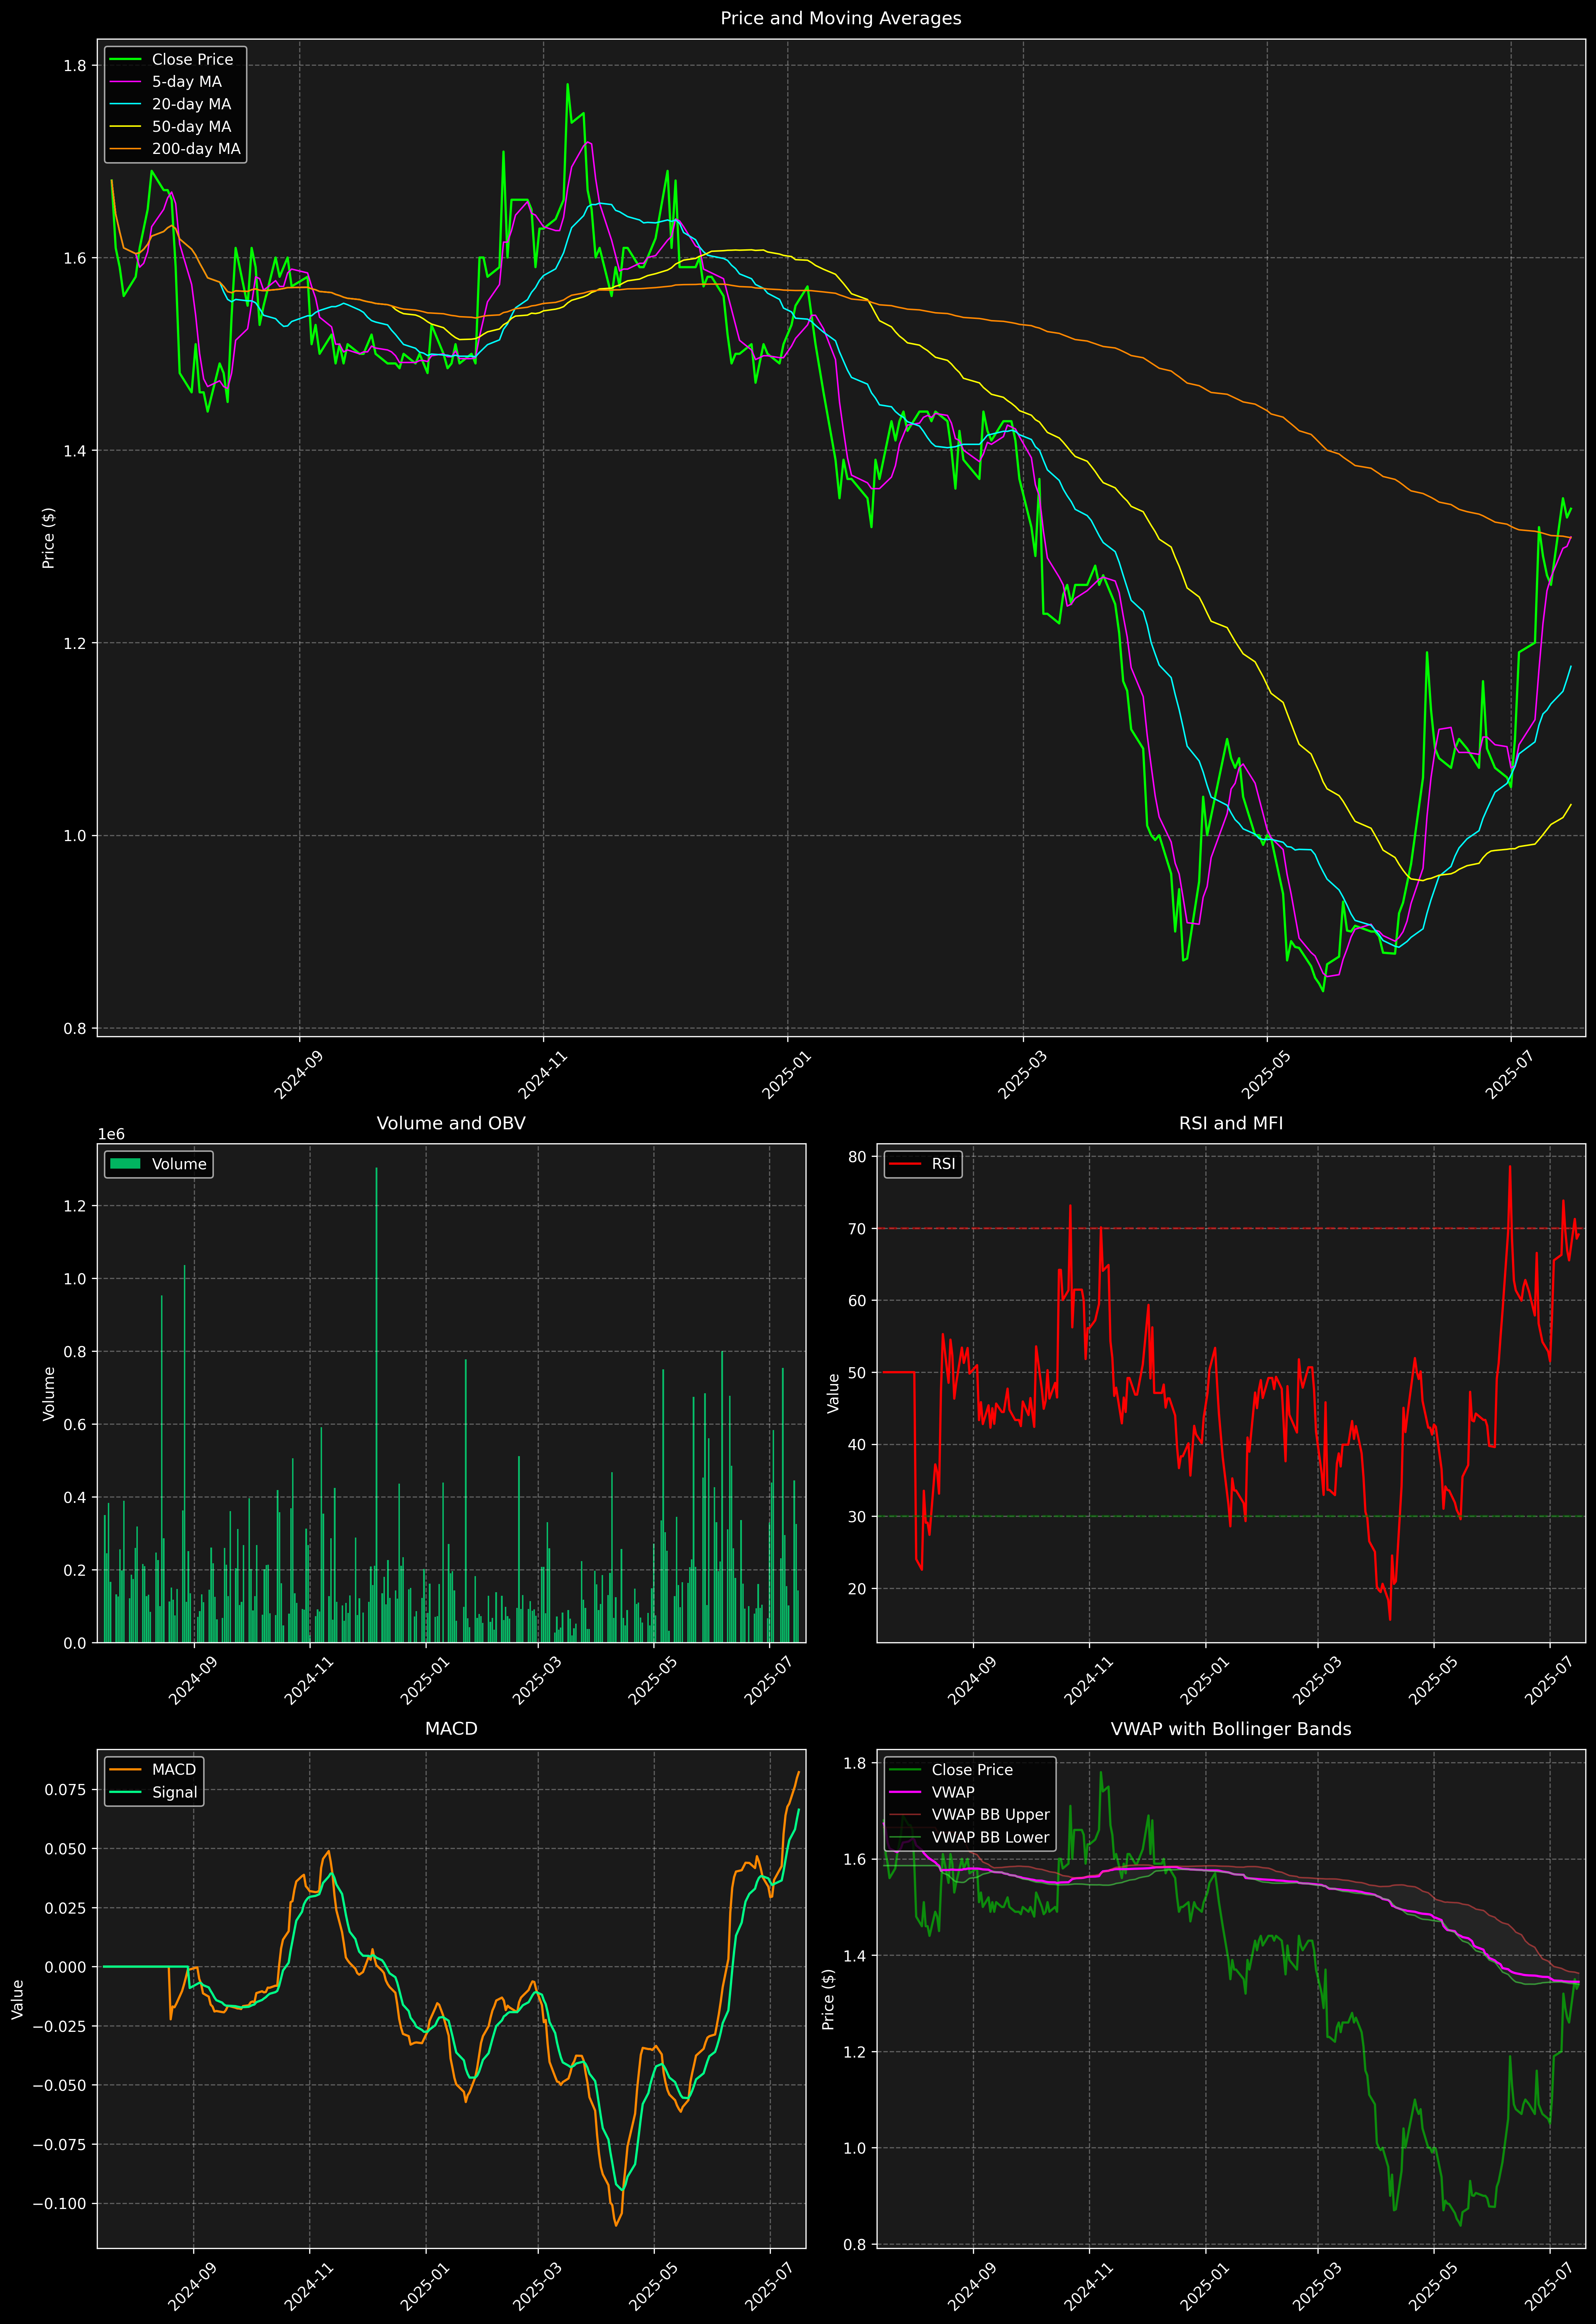Click the green dashed 30 oversold line in RSI

click(x=1231, y=1516)
